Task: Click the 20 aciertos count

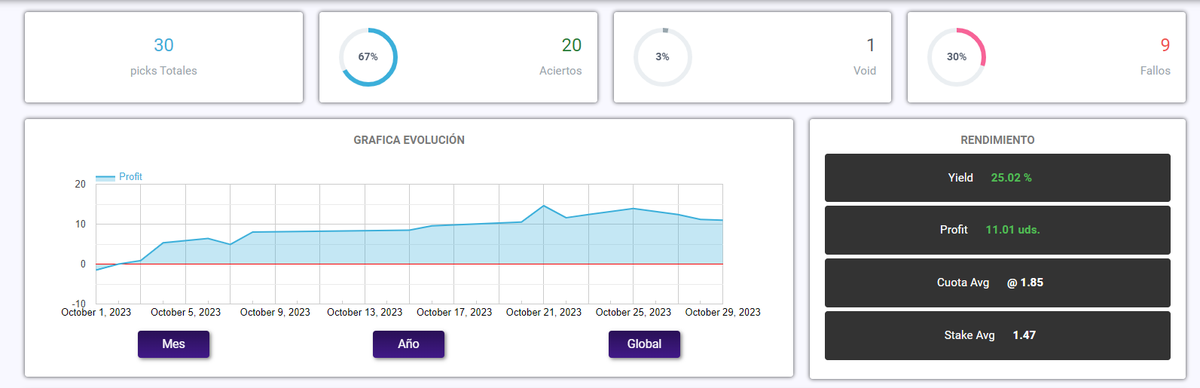Action: pos(571,45)
